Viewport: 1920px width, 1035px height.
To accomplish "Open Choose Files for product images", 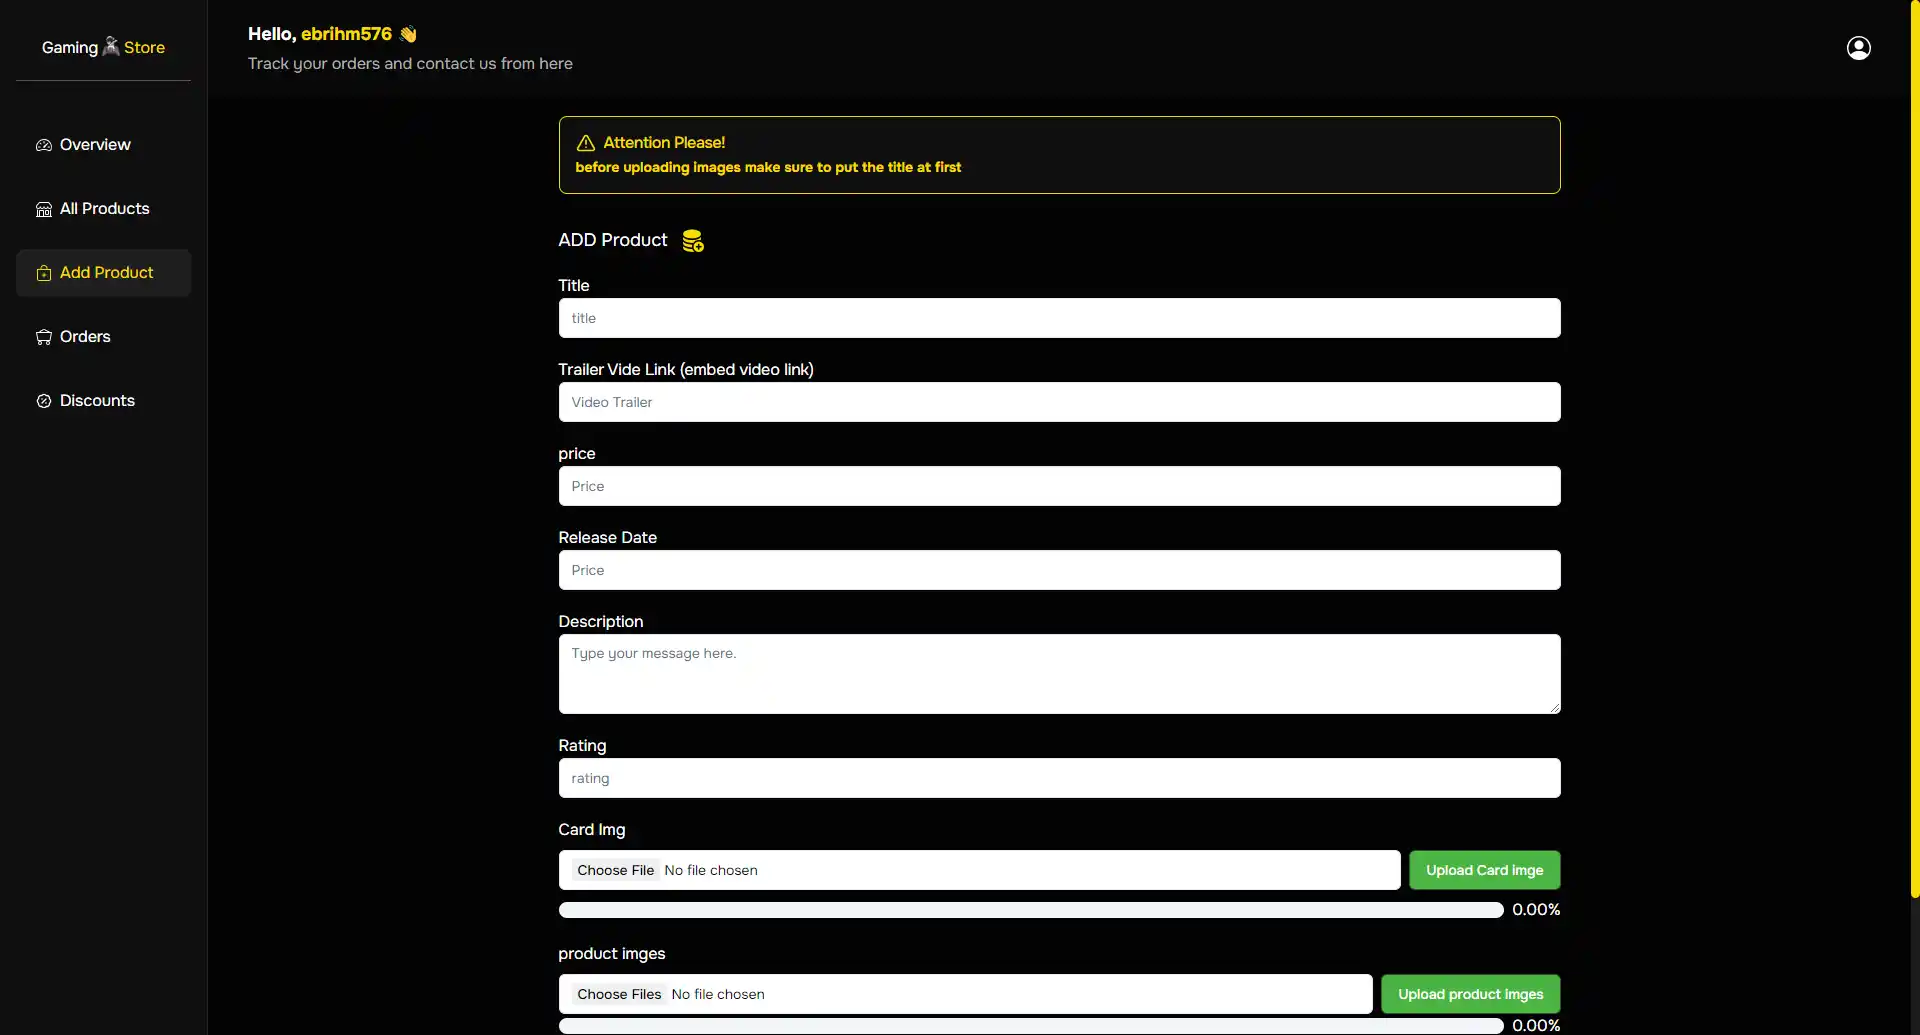I will [x=619, y=994].
